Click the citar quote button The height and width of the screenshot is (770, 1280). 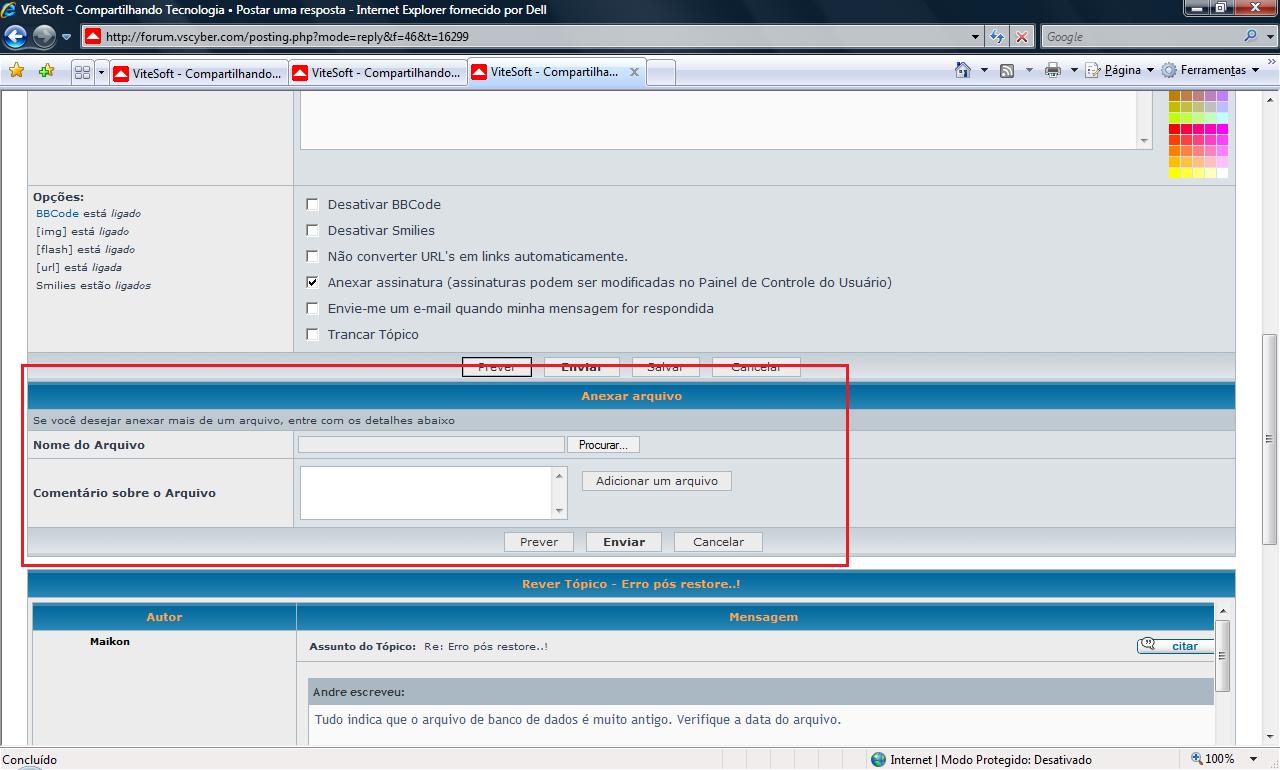coord(1176,646)
